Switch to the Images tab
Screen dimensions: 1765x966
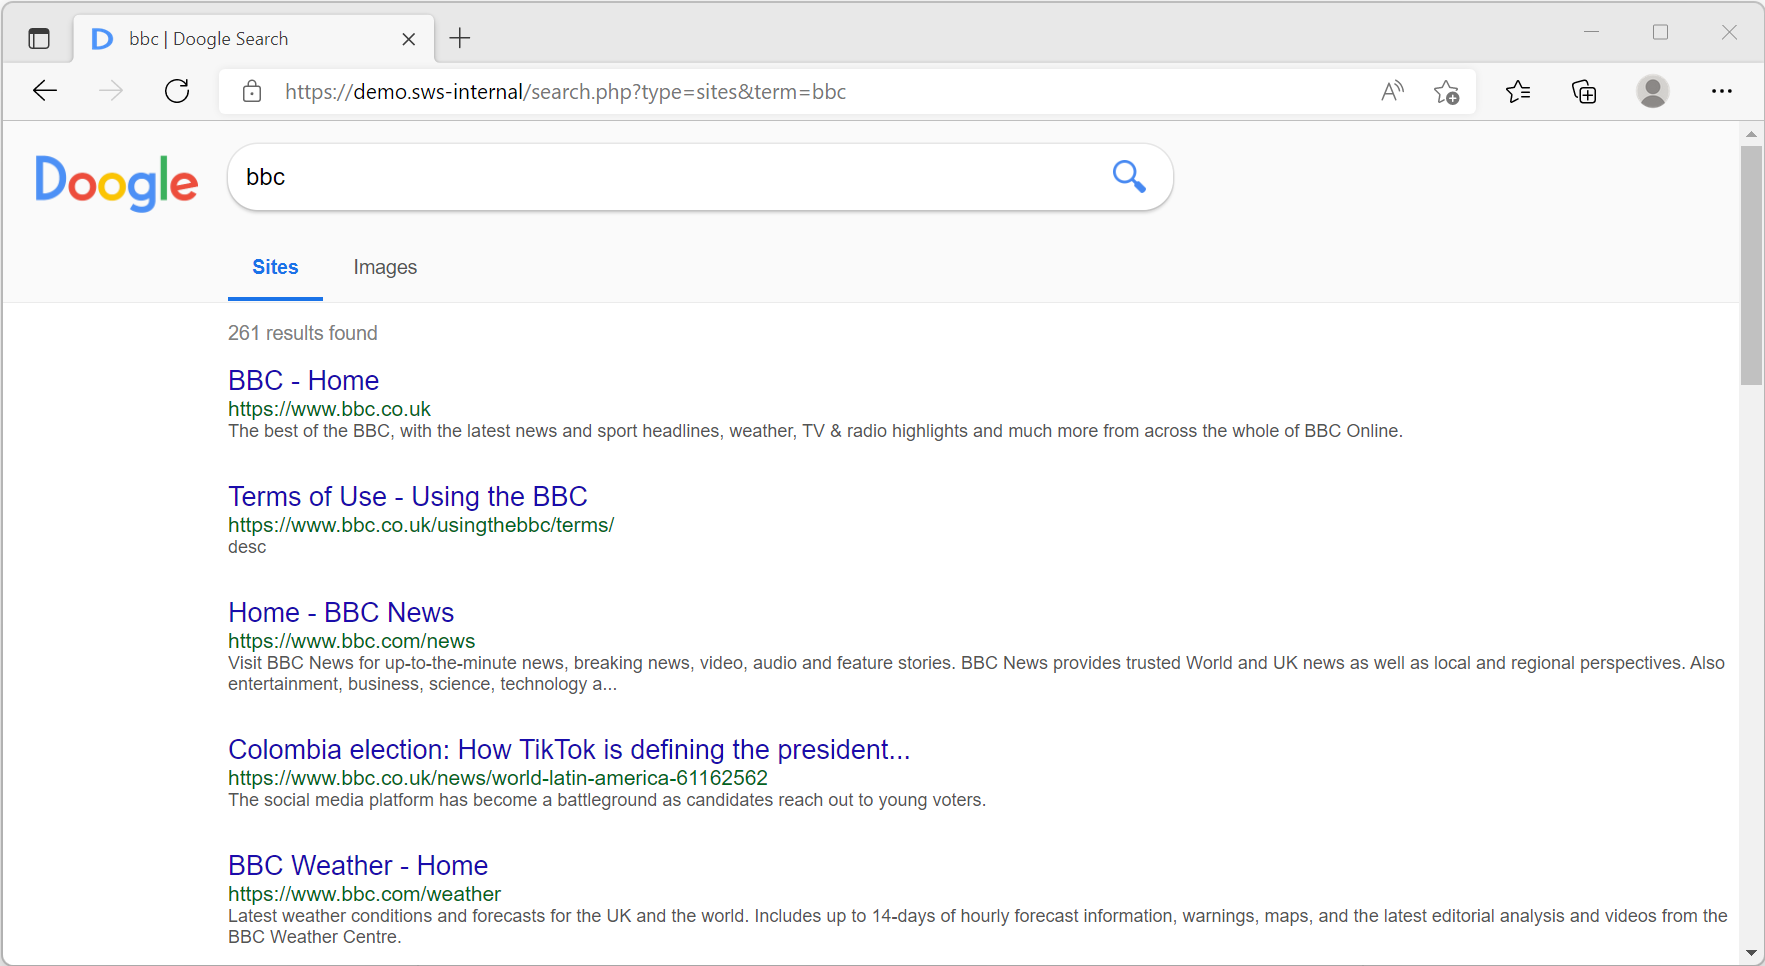(x=385, y=267)
